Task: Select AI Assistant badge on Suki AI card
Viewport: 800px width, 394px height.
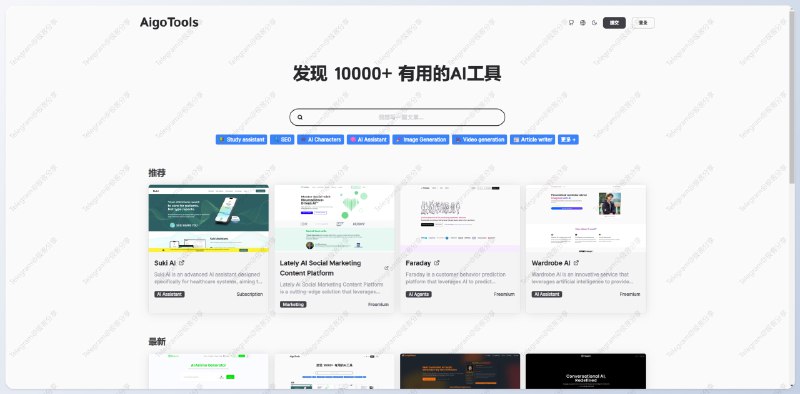Action: coord(169,294)
